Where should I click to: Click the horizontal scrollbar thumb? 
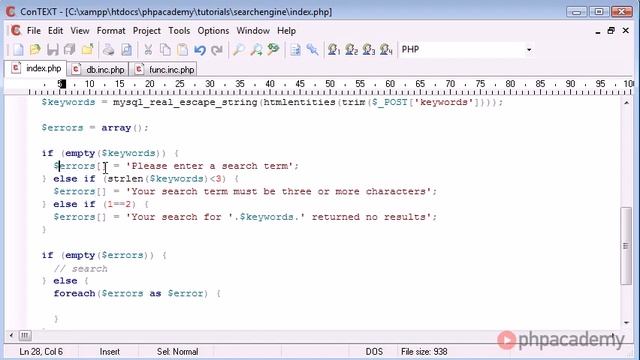click(25, 336)
